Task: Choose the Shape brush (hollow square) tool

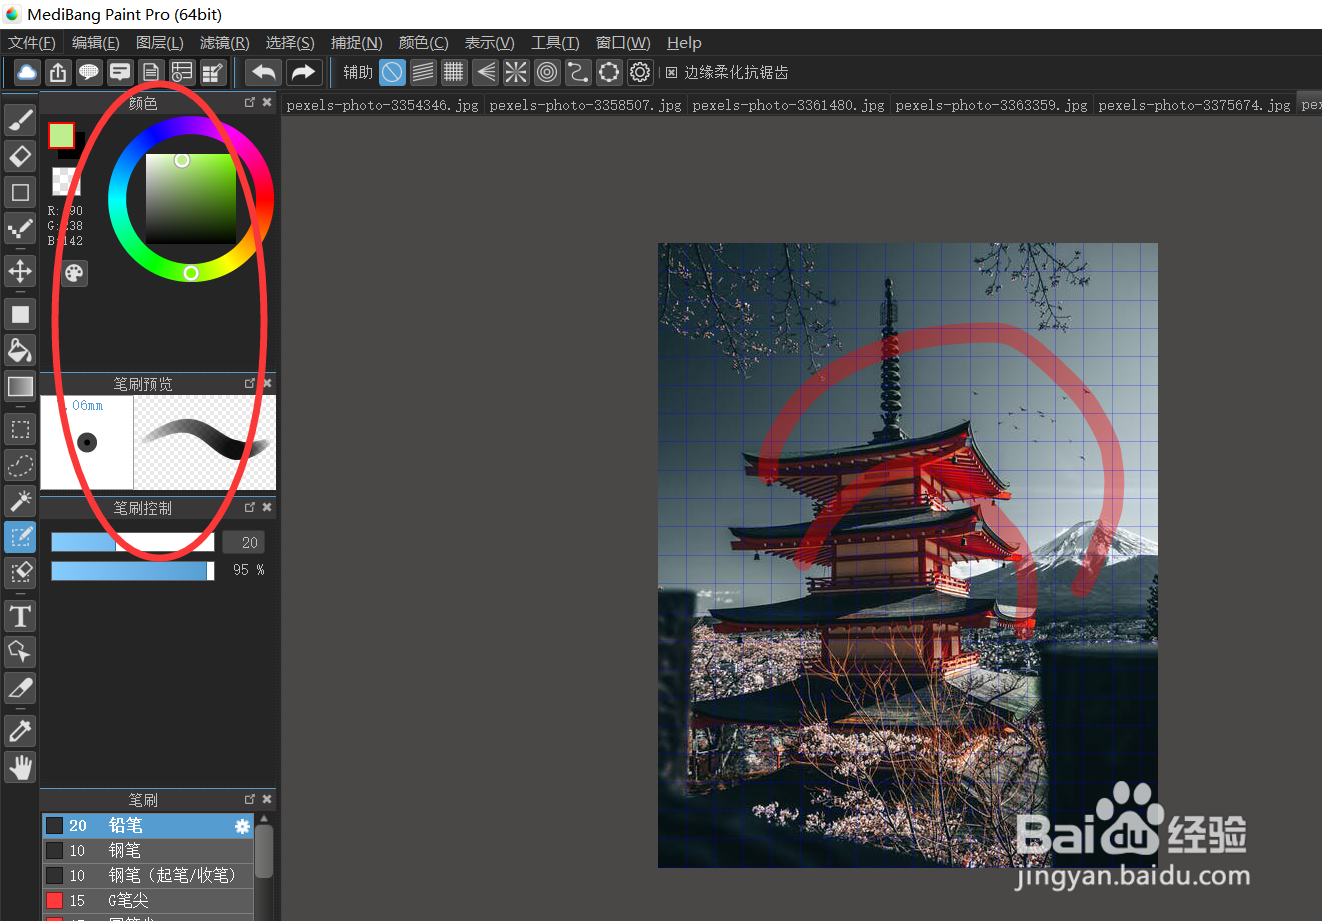Action: point(20,192)
